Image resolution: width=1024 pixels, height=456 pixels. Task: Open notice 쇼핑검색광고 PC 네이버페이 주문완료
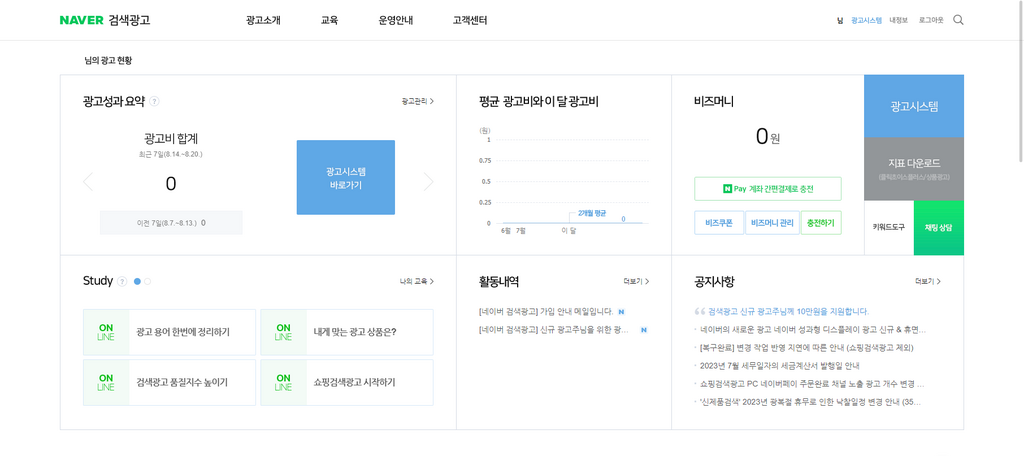[812, 384]
